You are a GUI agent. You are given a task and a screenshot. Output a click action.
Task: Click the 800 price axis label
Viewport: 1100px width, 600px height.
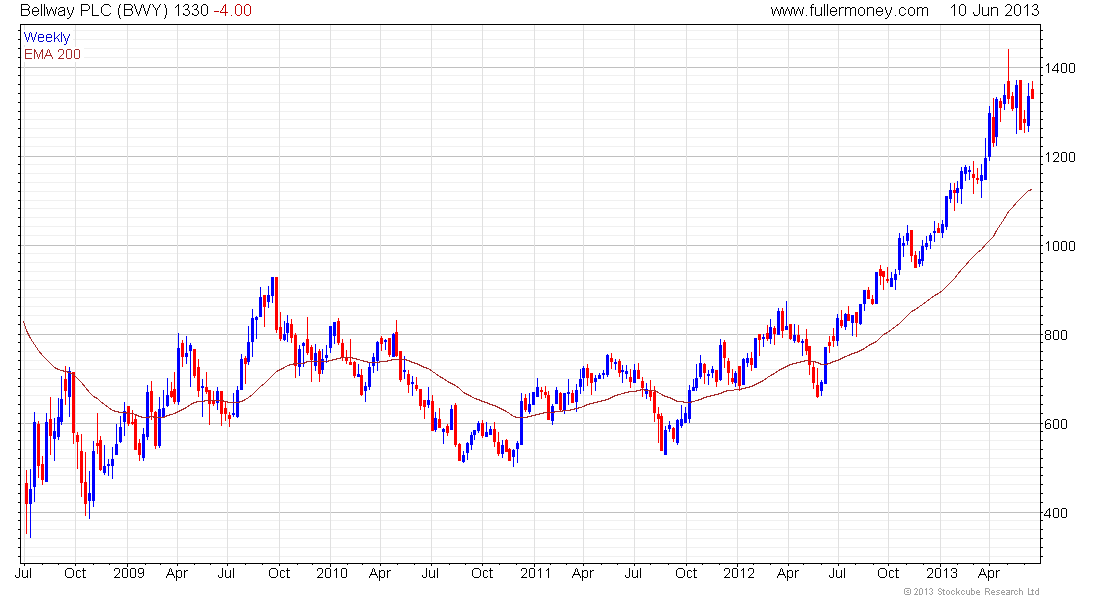1056,335
